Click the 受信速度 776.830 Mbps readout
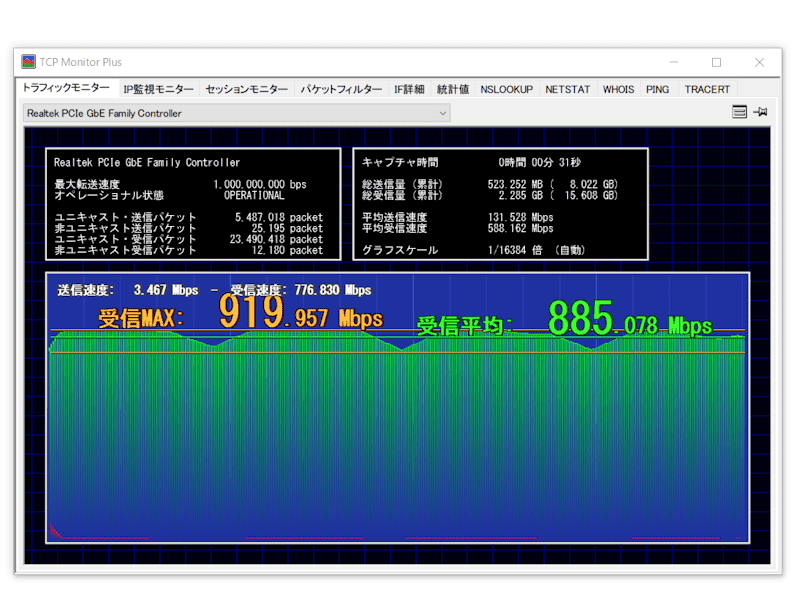Screen dimensions: 800x600 tap(301, 290)
